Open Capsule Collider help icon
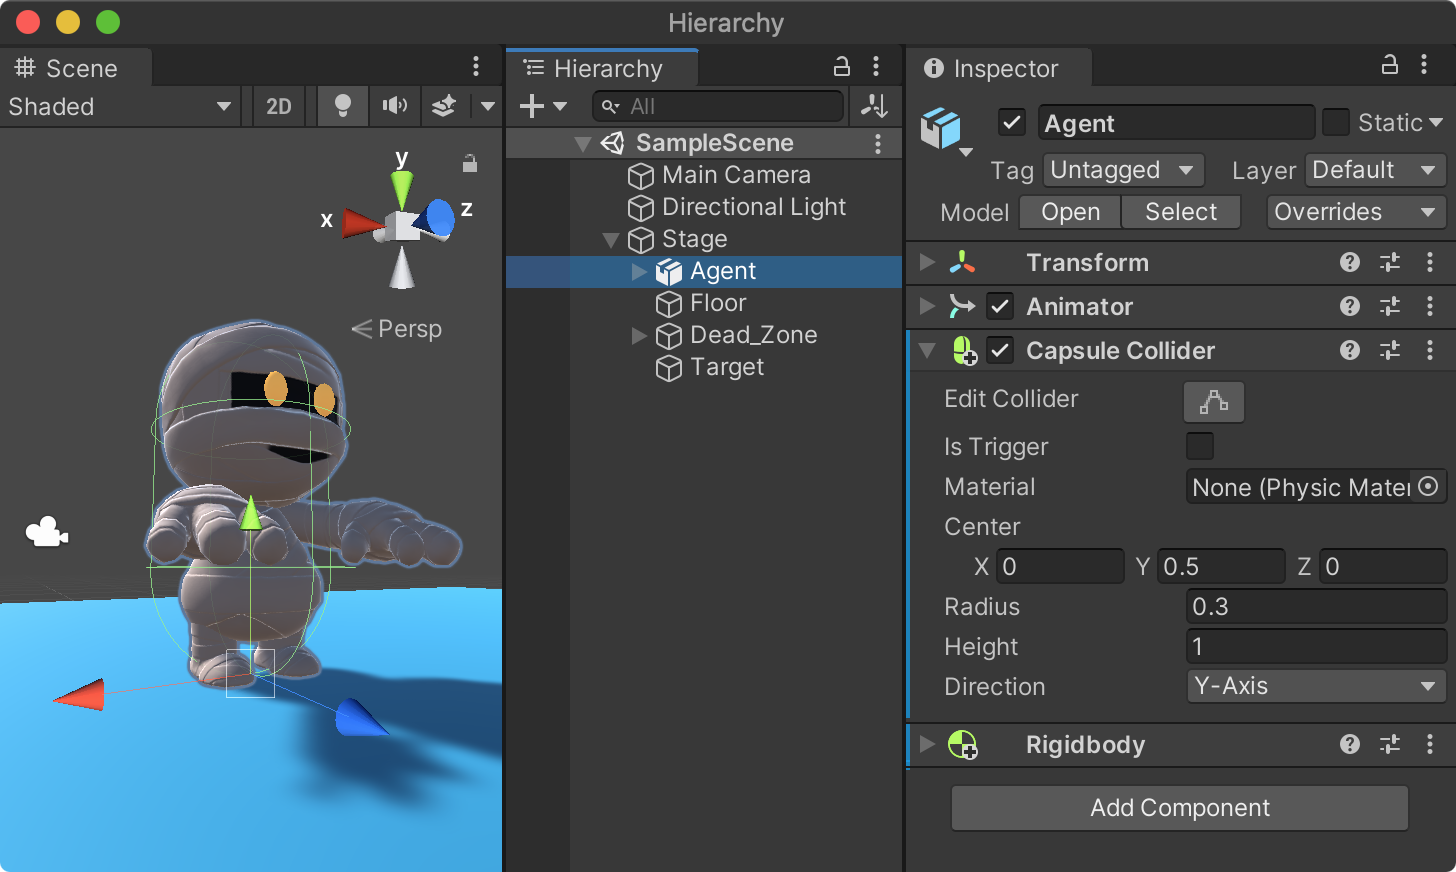Viewport: 1456px width, 872px height. coord(1350,350)
